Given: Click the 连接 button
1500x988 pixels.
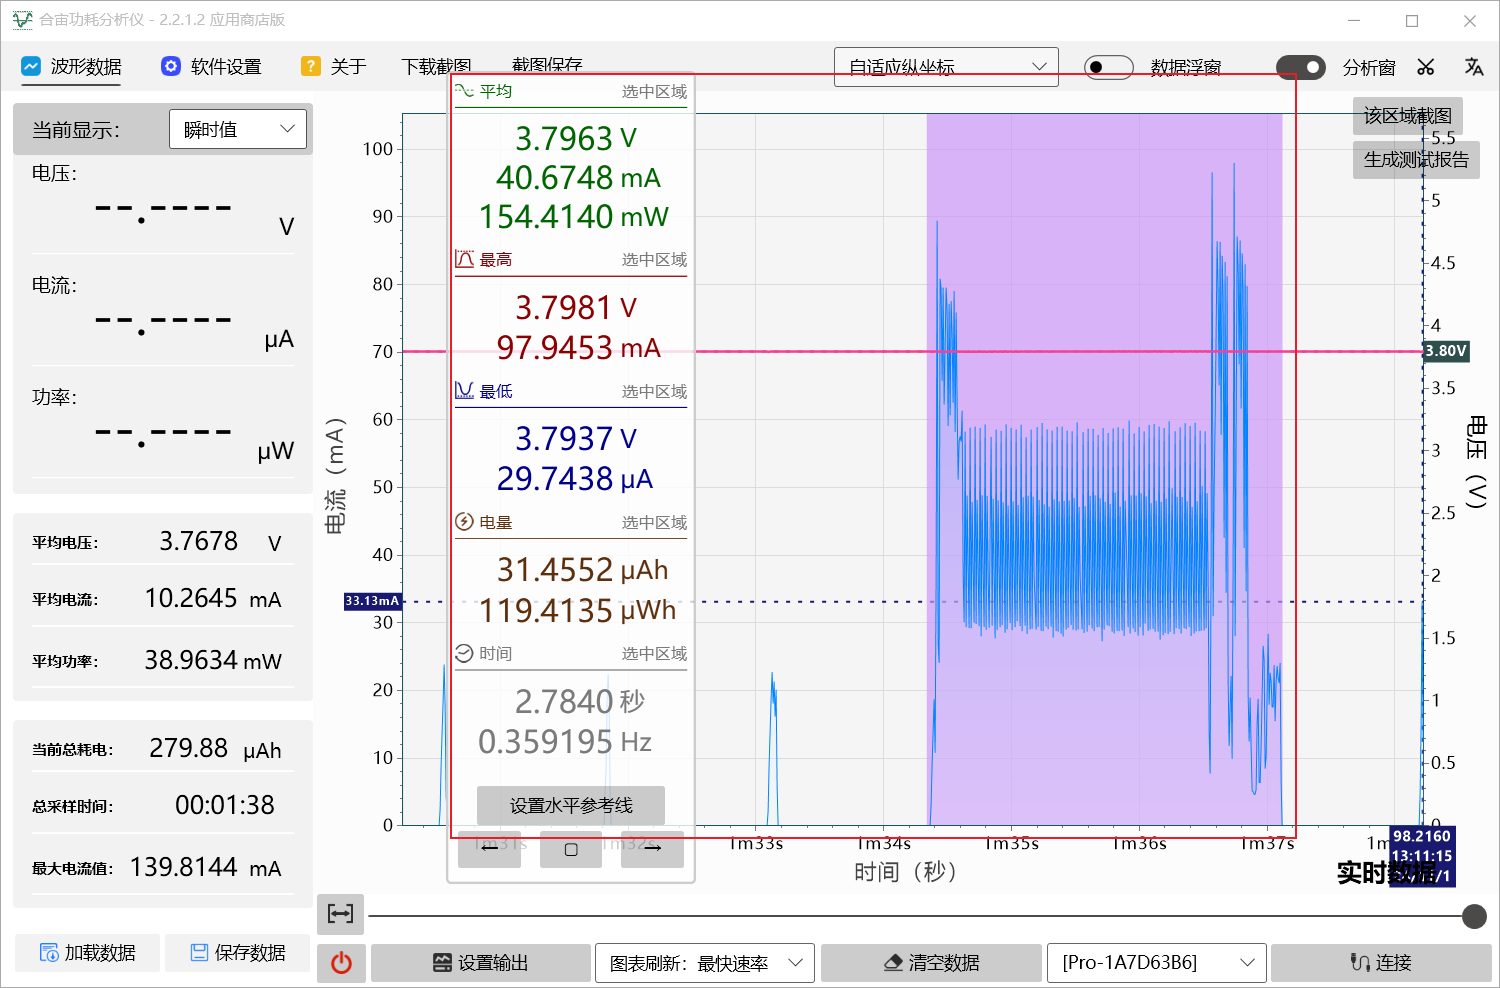Looking at the screenshot, I should click(x=1381, y=963).
